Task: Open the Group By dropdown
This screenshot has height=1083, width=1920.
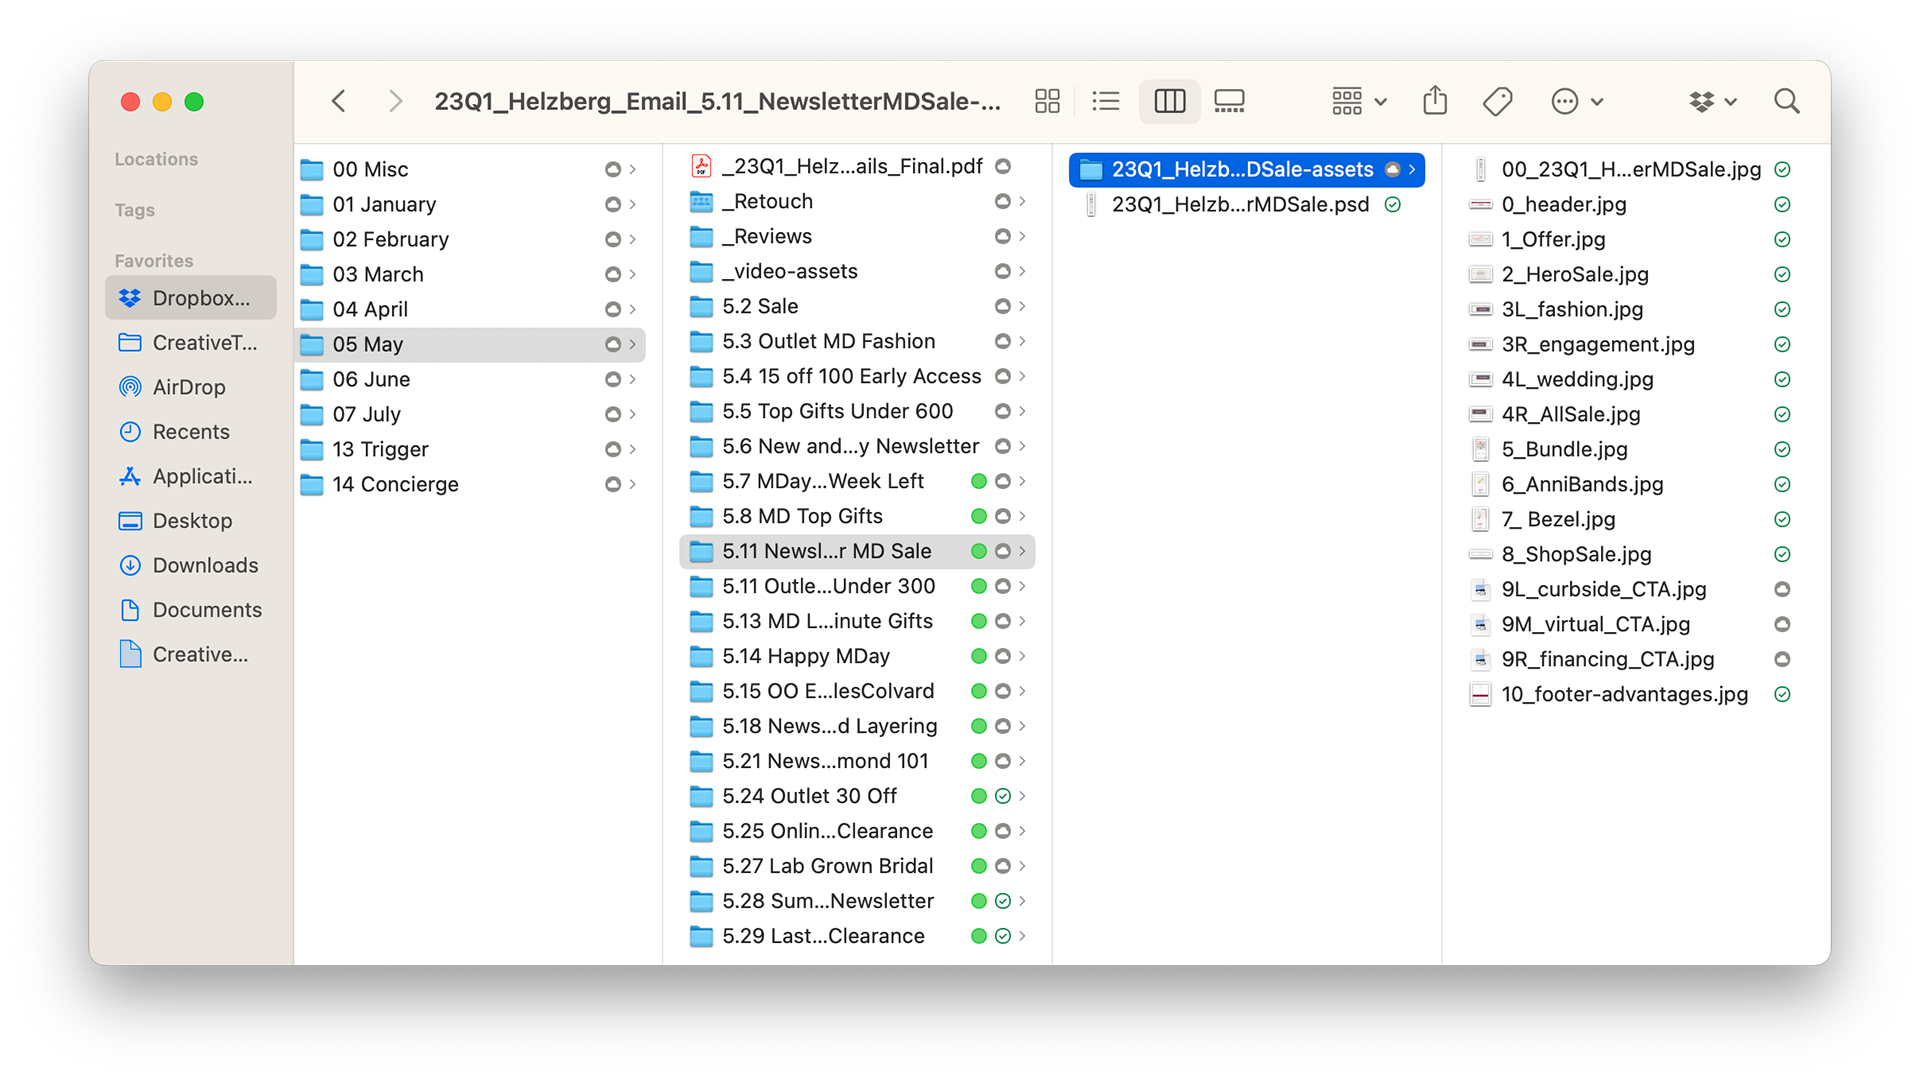Action: 1359,101
